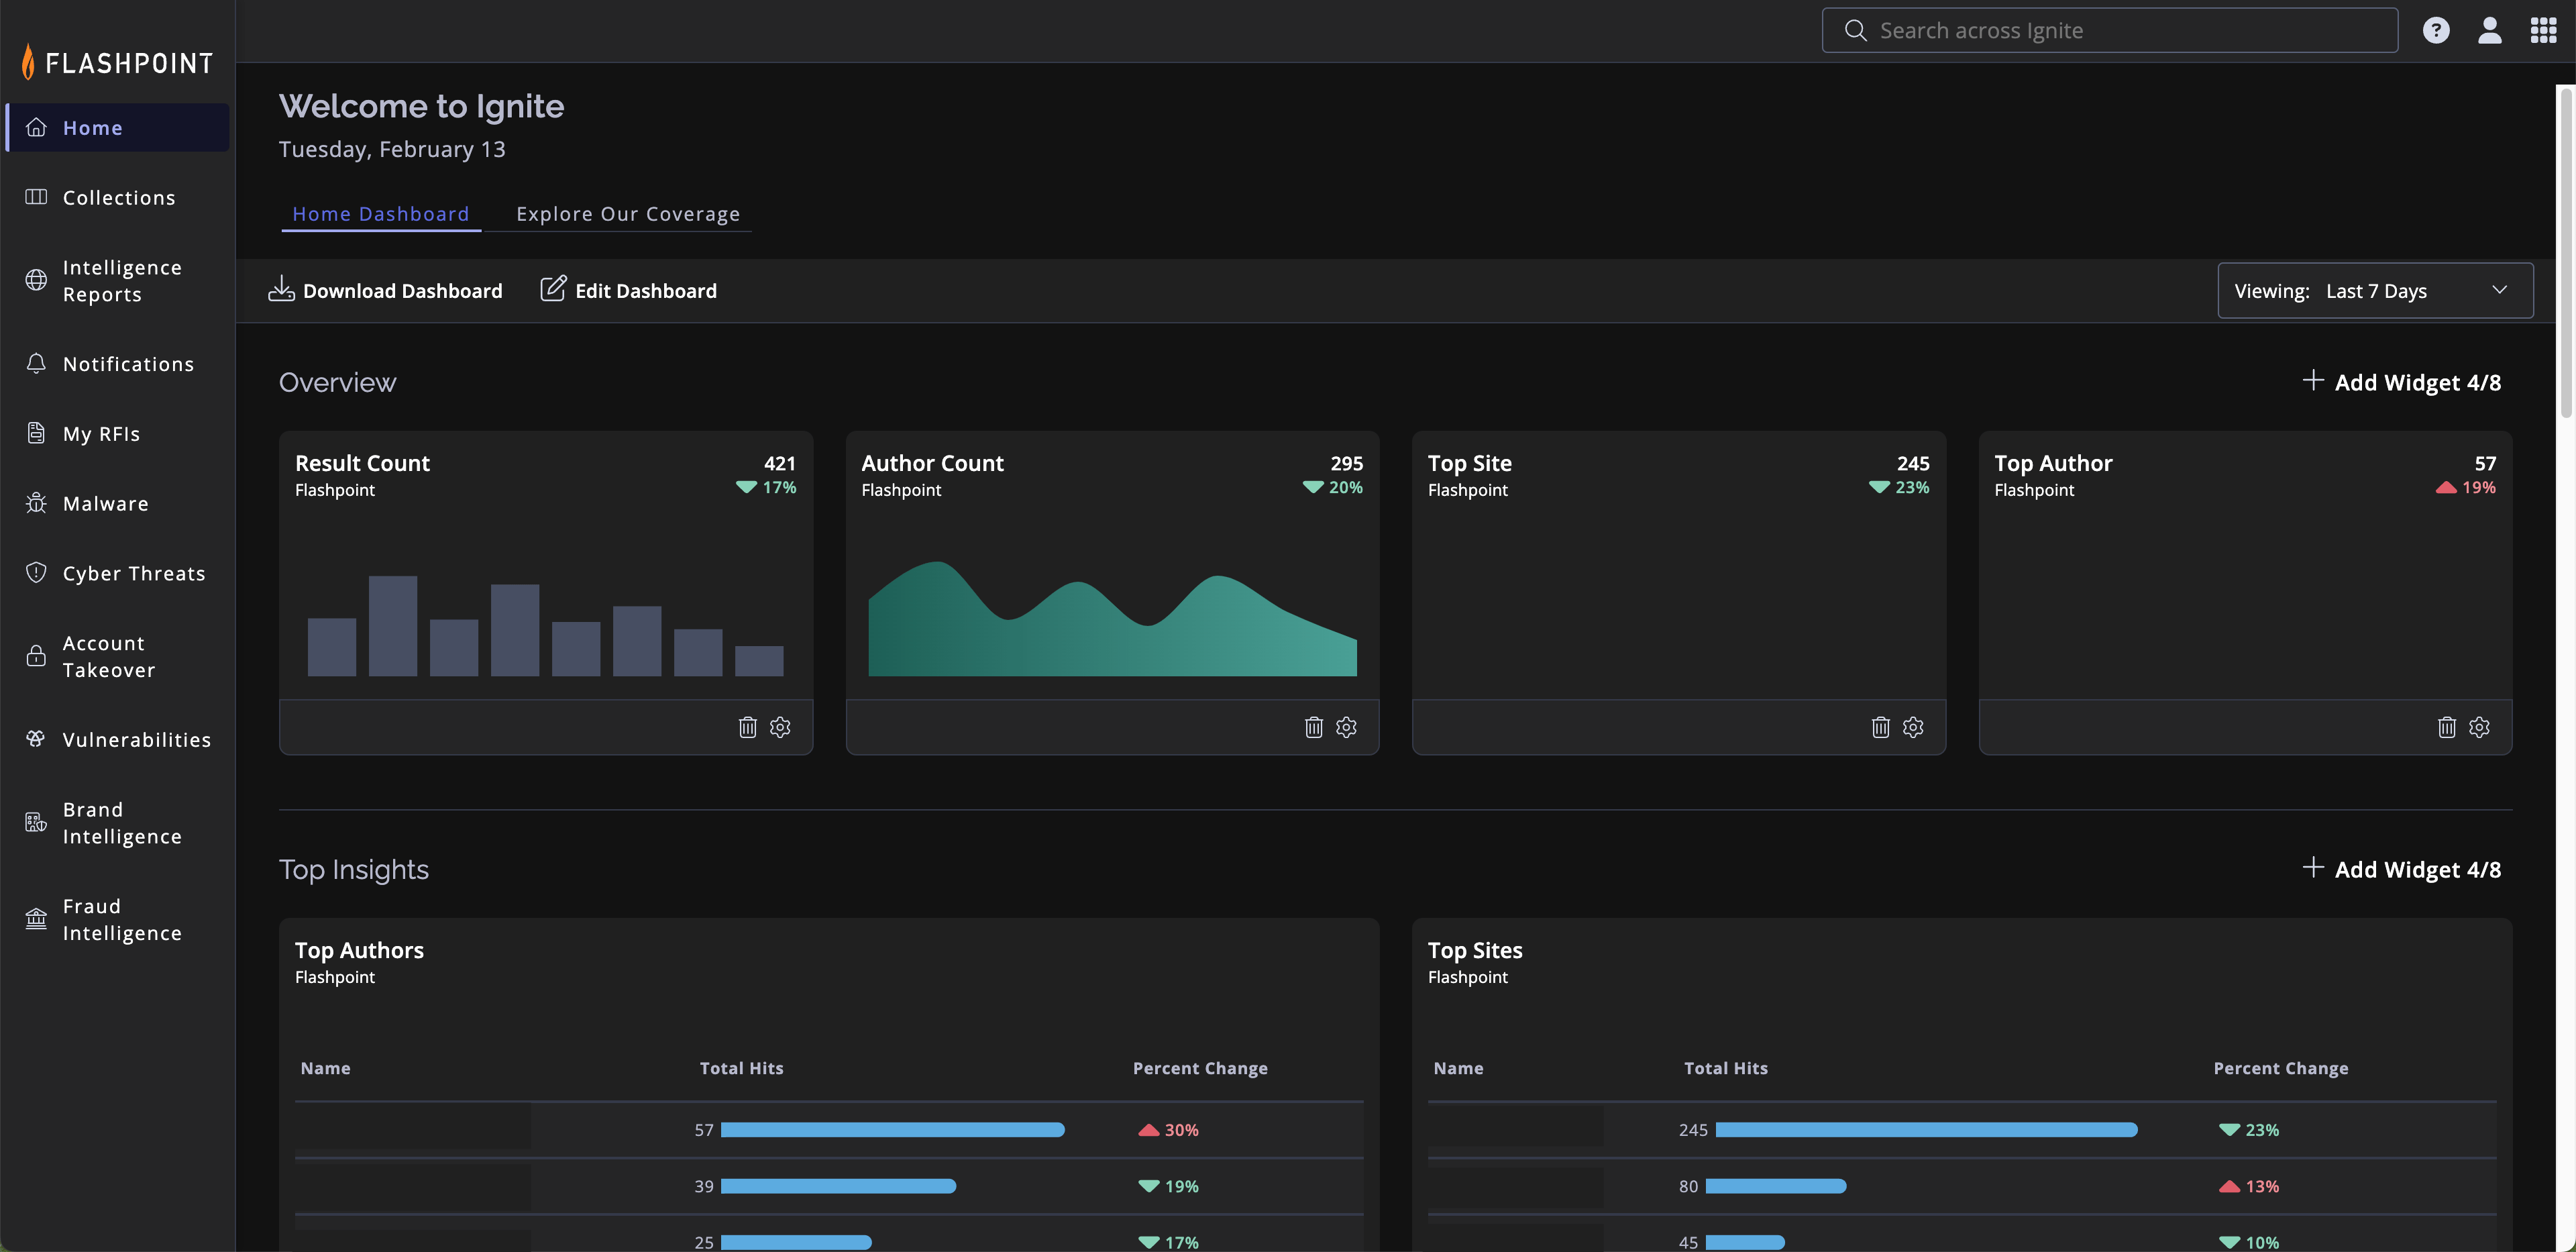Open gear settings on Top Author widget
Viewport: 2576px width, 1252px height.
click(2479, 727)
